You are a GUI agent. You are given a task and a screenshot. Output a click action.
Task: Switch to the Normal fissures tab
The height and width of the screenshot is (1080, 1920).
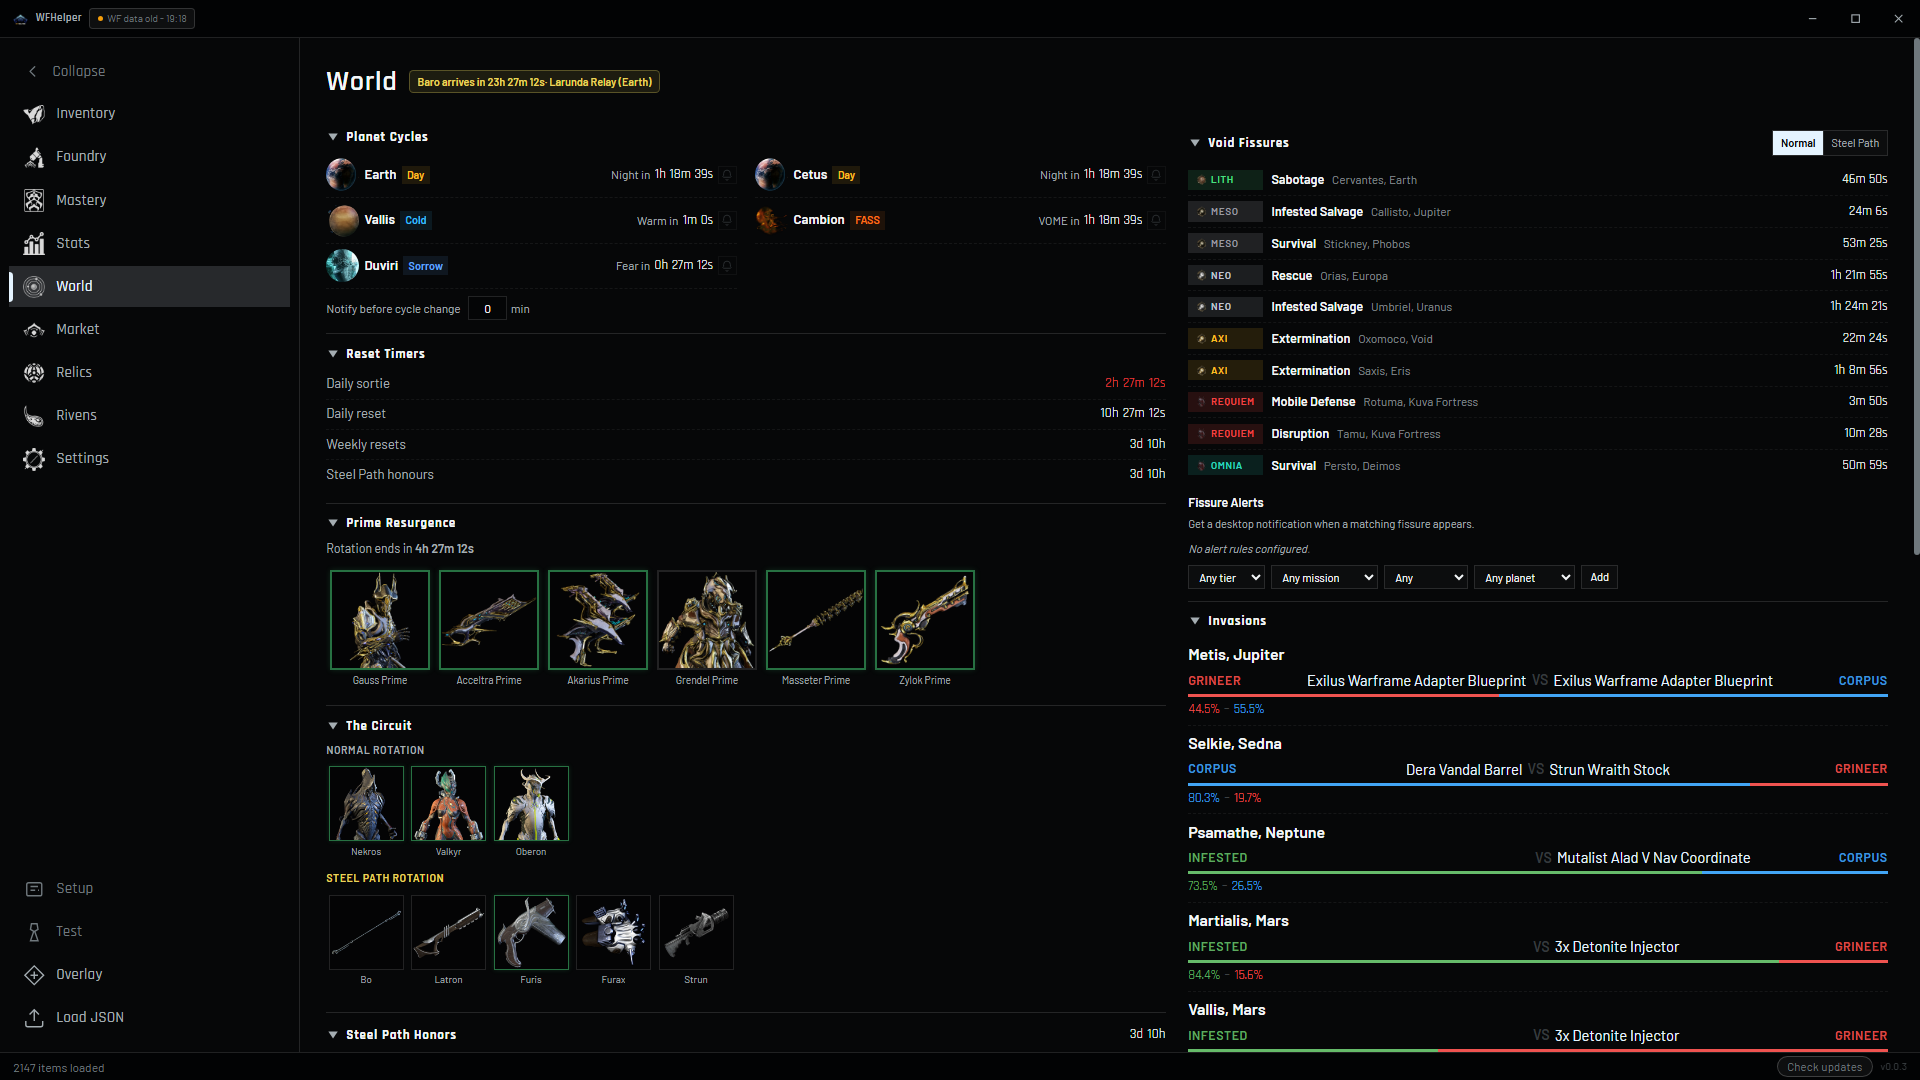[x=1798, y=143]
